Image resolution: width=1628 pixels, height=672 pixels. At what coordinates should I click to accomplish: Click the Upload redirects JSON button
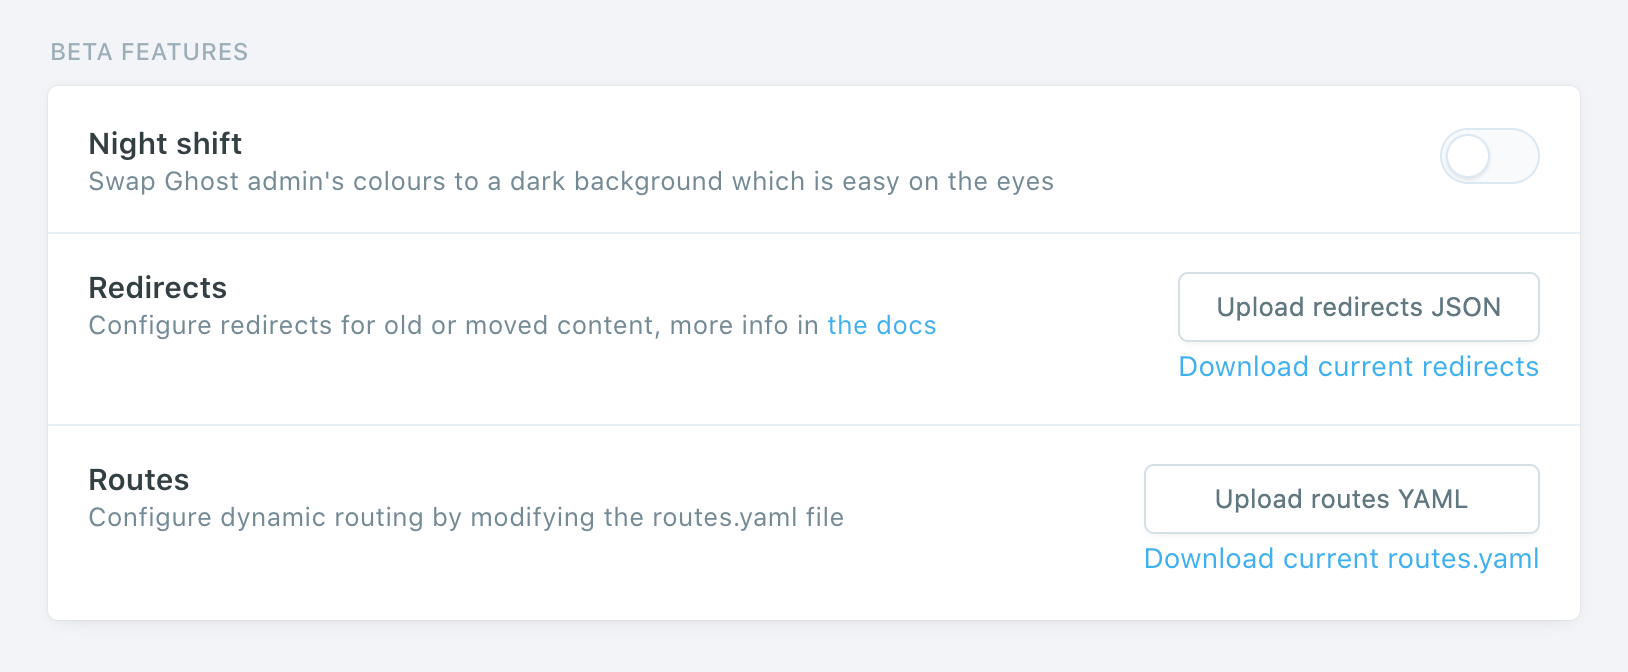click(1358, 307)
